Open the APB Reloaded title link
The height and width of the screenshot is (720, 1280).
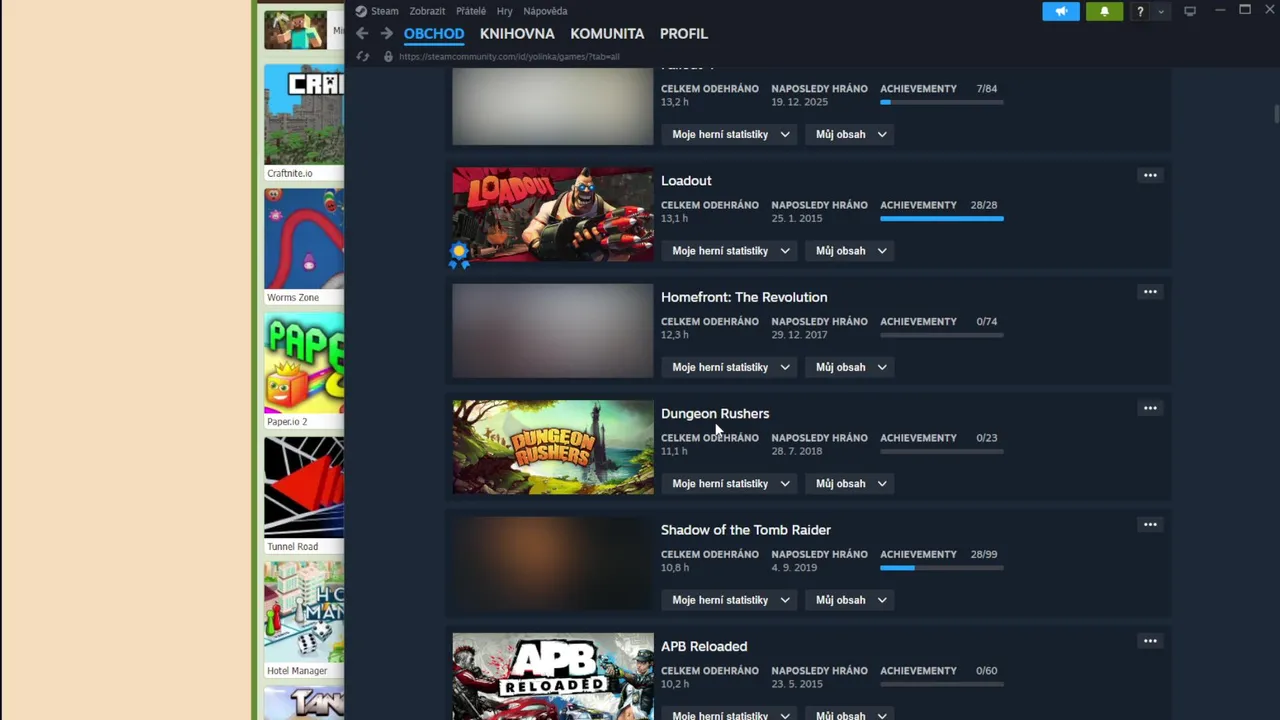704,647
